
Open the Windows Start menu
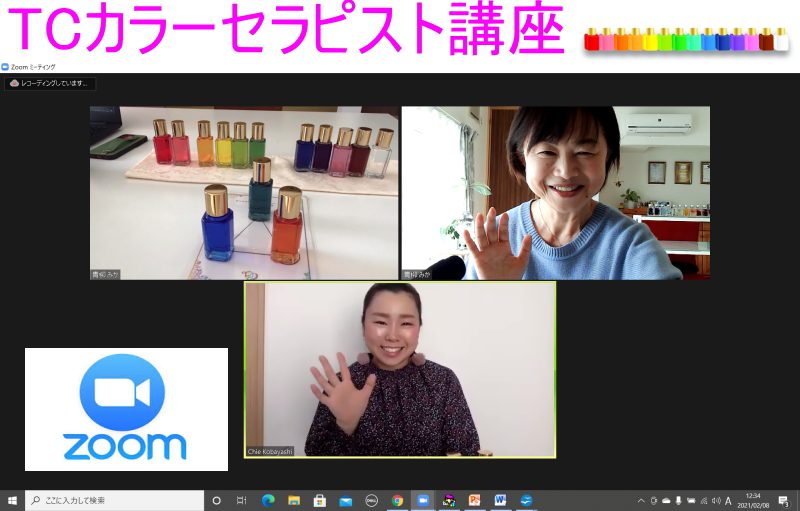coord(12,500)
